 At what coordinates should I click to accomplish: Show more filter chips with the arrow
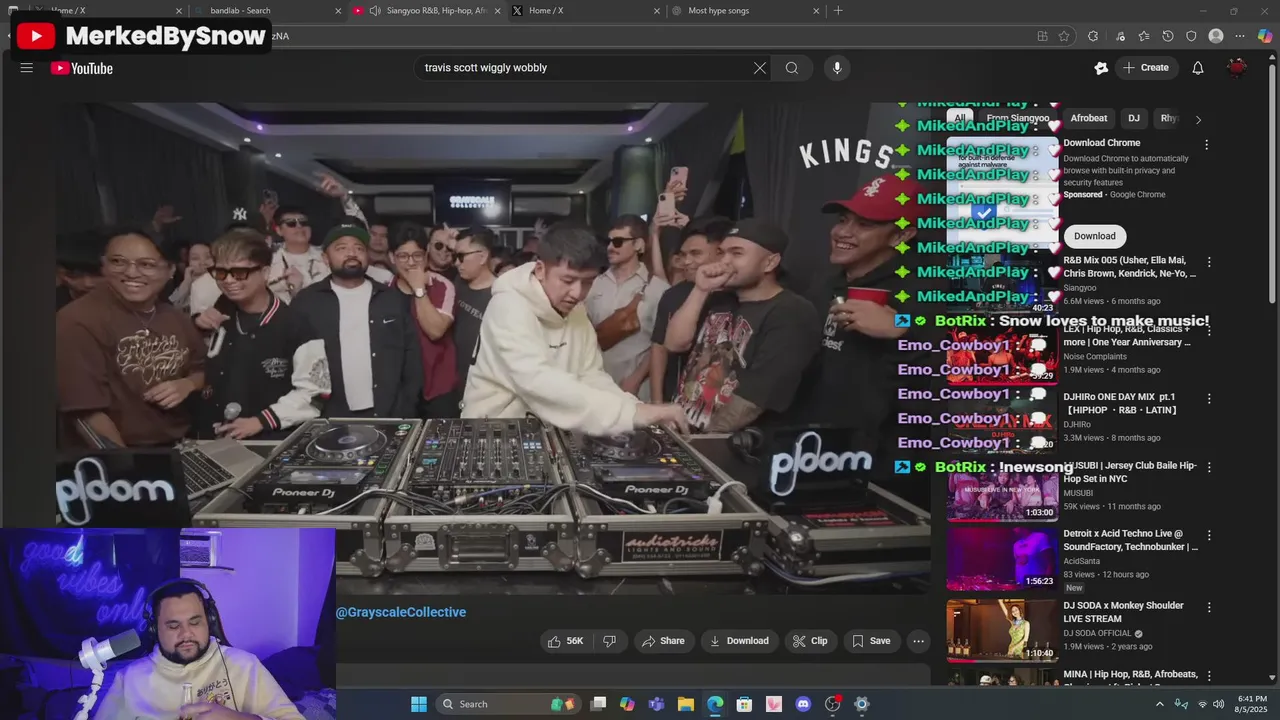point(1198,119)
